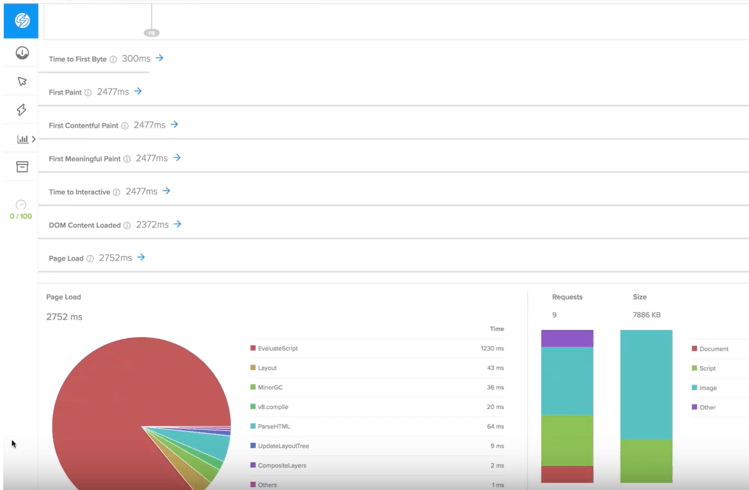Click info icon beside DOM Content Loaded

[x=127, y=225]
